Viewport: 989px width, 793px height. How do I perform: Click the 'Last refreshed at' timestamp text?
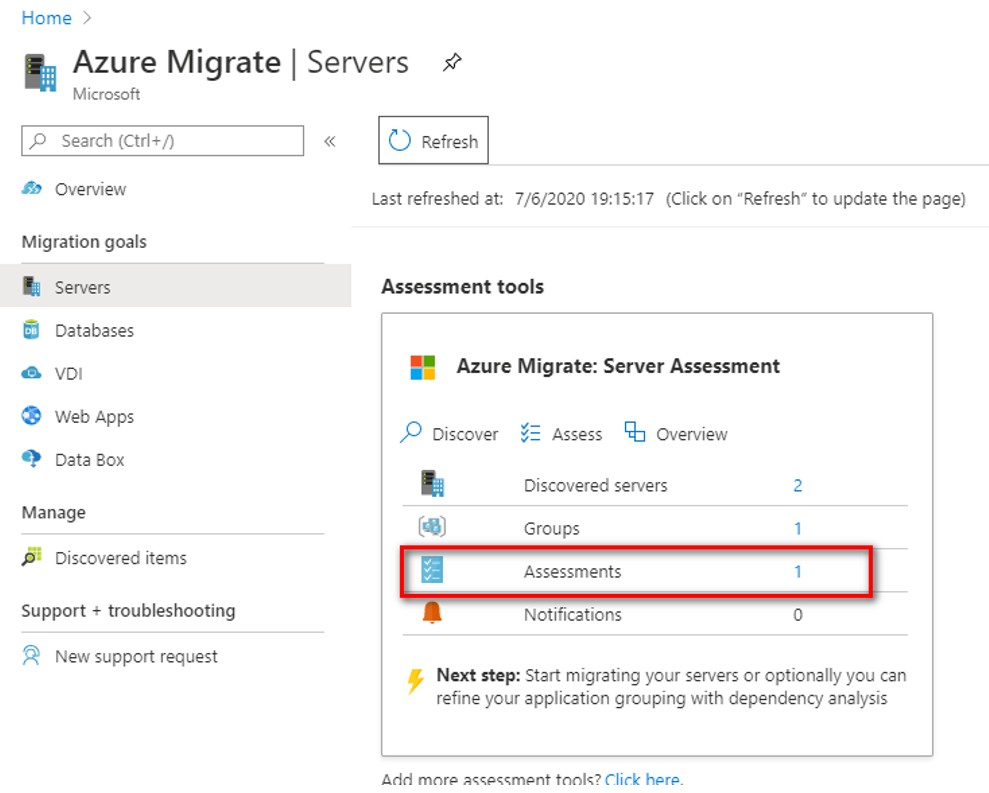pyautogui.click(x=512, y=199)
